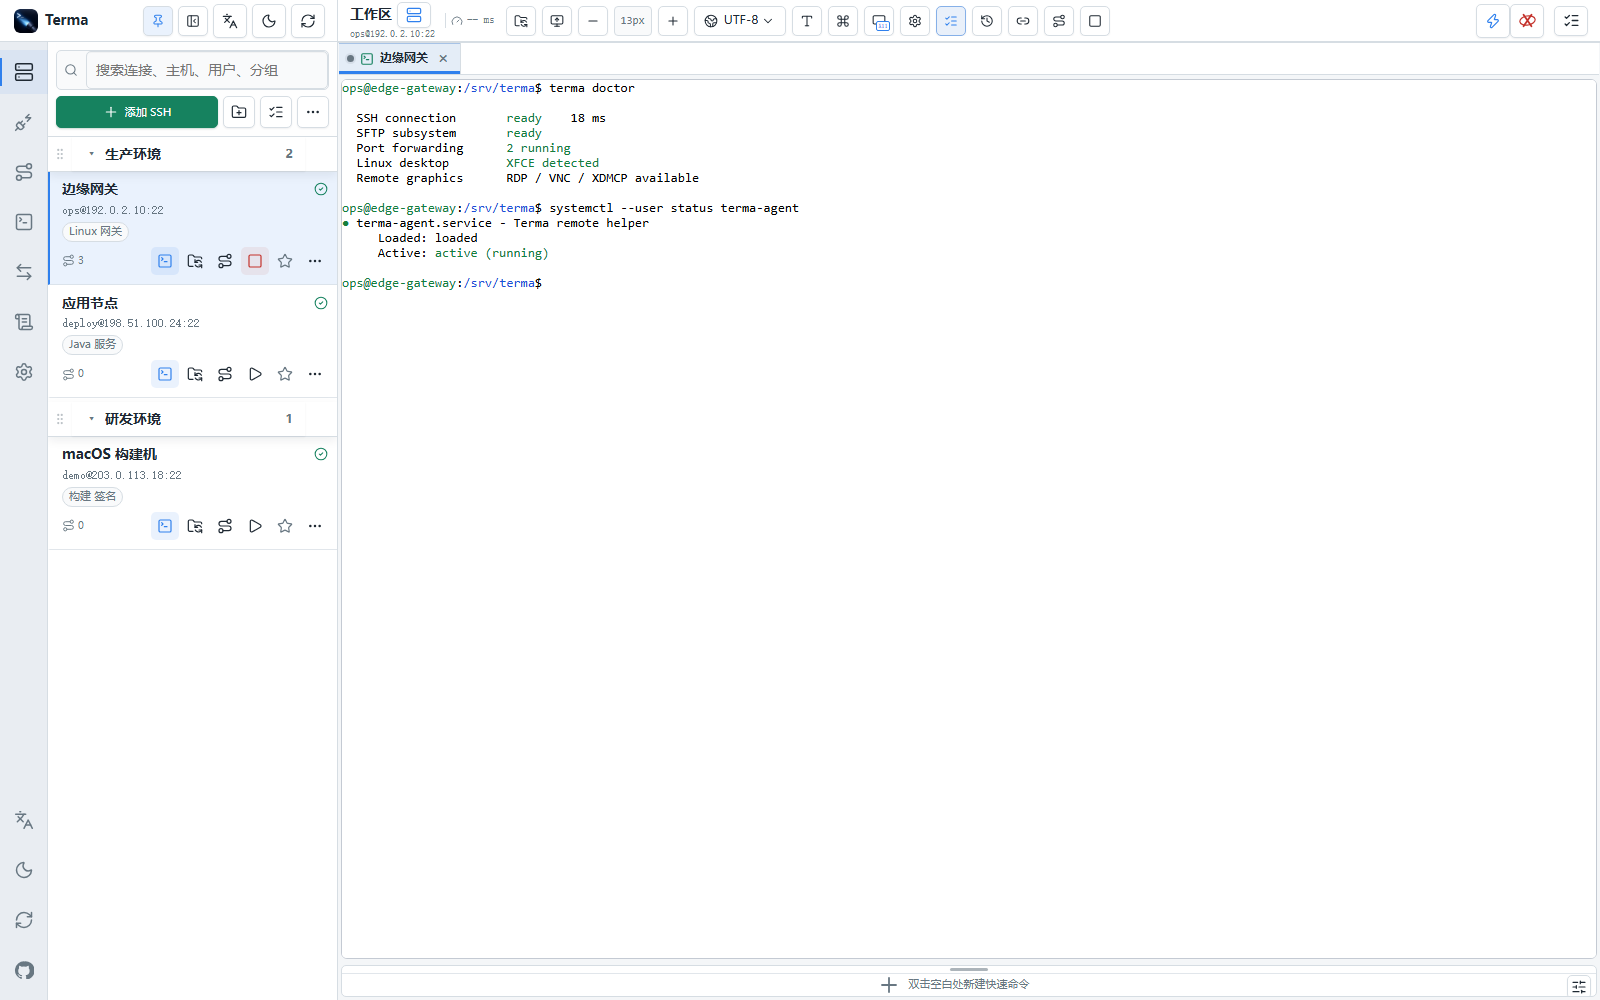The image size is (1600, 1000).
Task: Decrease terminal font size
Action: pos(593,21)
